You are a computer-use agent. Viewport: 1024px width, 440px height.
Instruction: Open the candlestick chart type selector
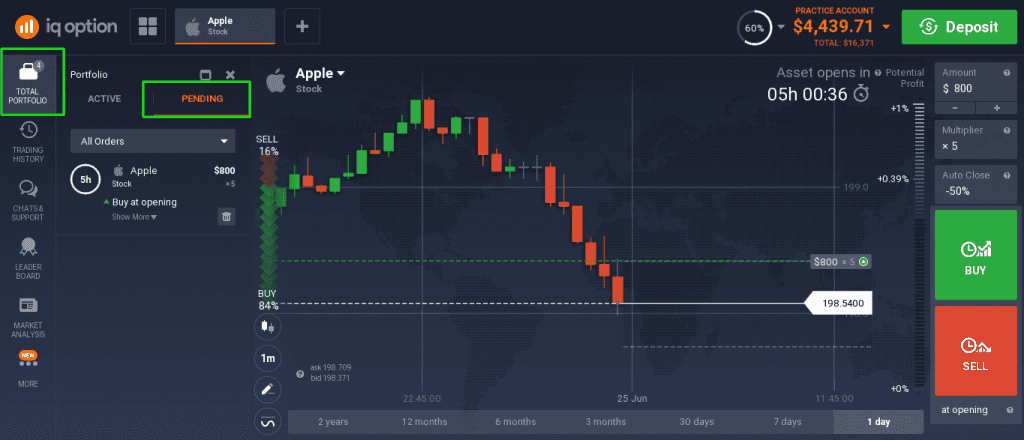(268, 326)
